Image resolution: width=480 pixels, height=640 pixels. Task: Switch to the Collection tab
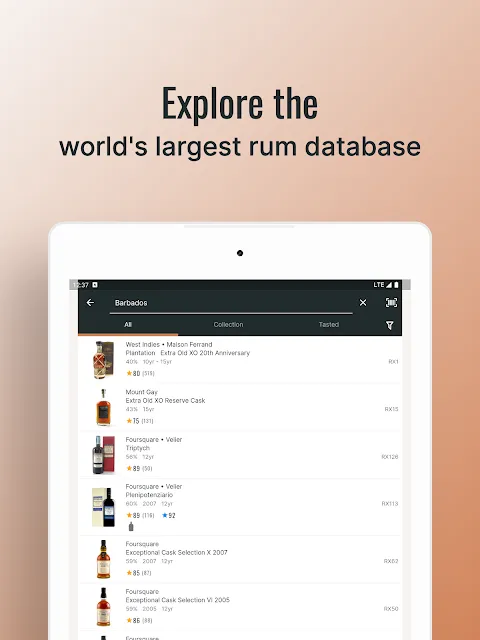[x=228, y=324]
